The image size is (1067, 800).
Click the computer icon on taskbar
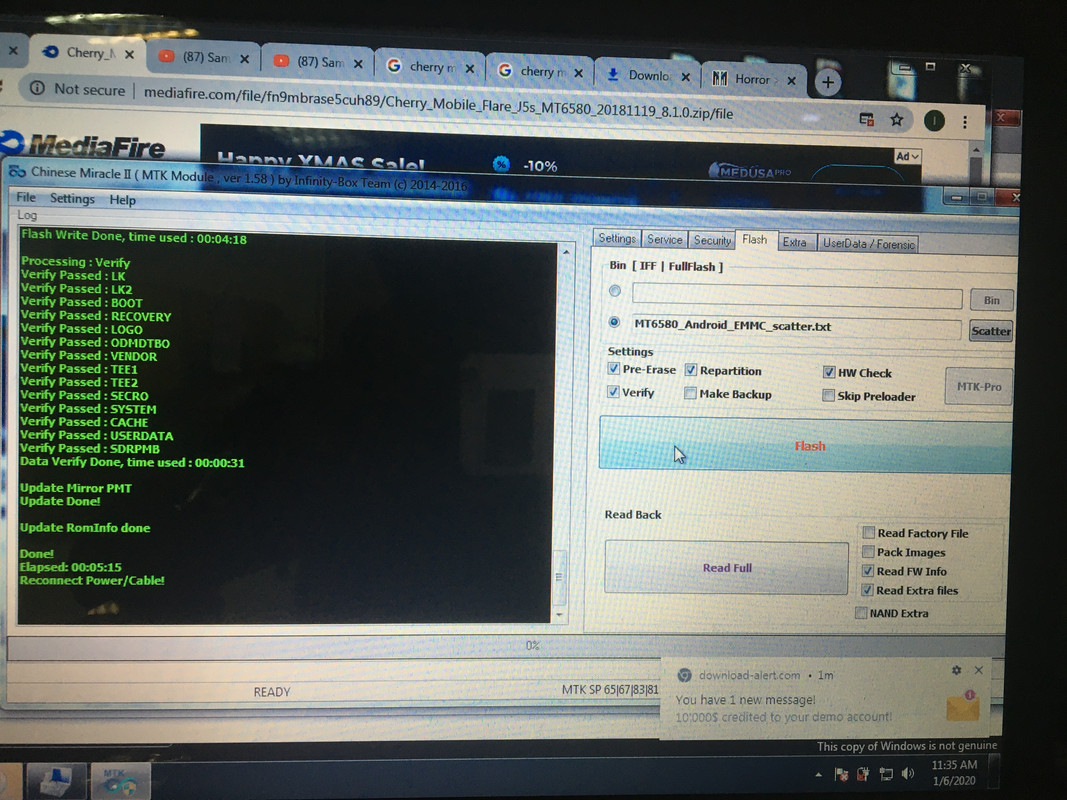(x=56, y=780)
